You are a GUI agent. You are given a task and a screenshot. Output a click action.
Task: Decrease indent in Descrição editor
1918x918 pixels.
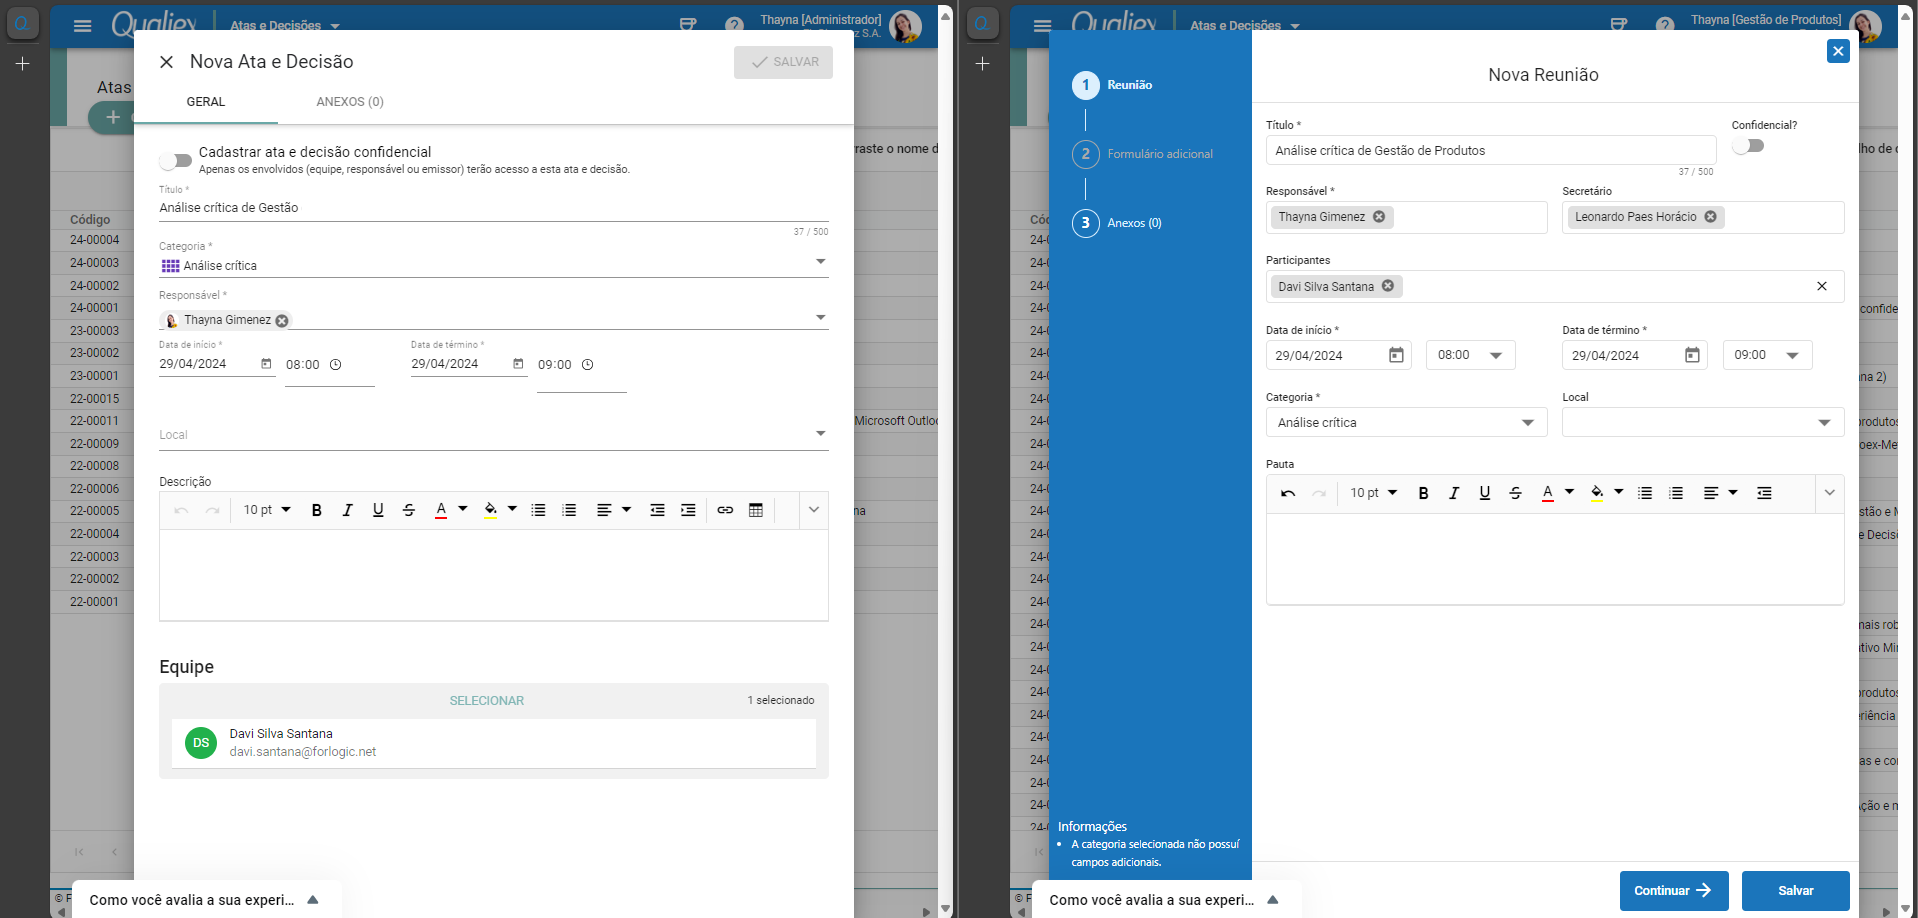(x=657, y=510)
